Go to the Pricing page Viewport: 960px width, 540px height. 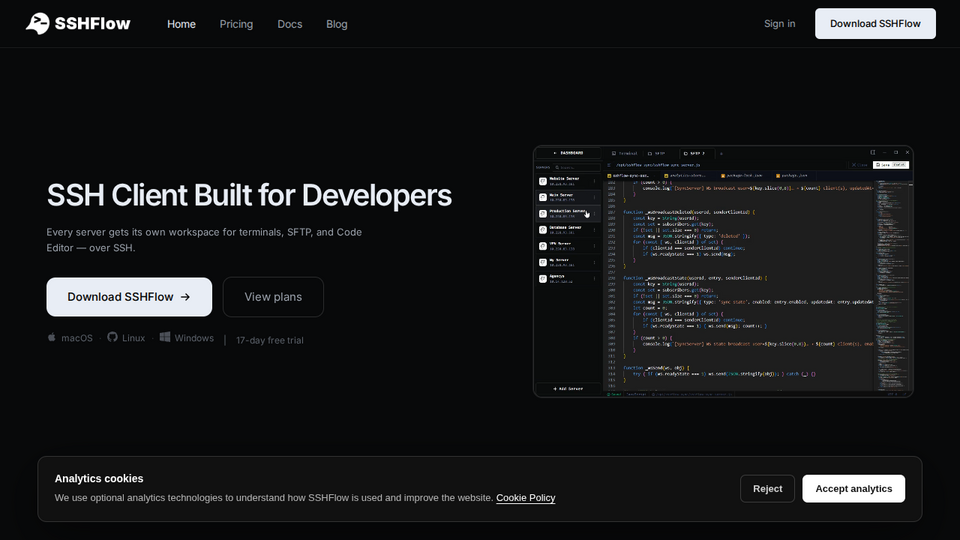pyautogui.click(x=236, y=24)
